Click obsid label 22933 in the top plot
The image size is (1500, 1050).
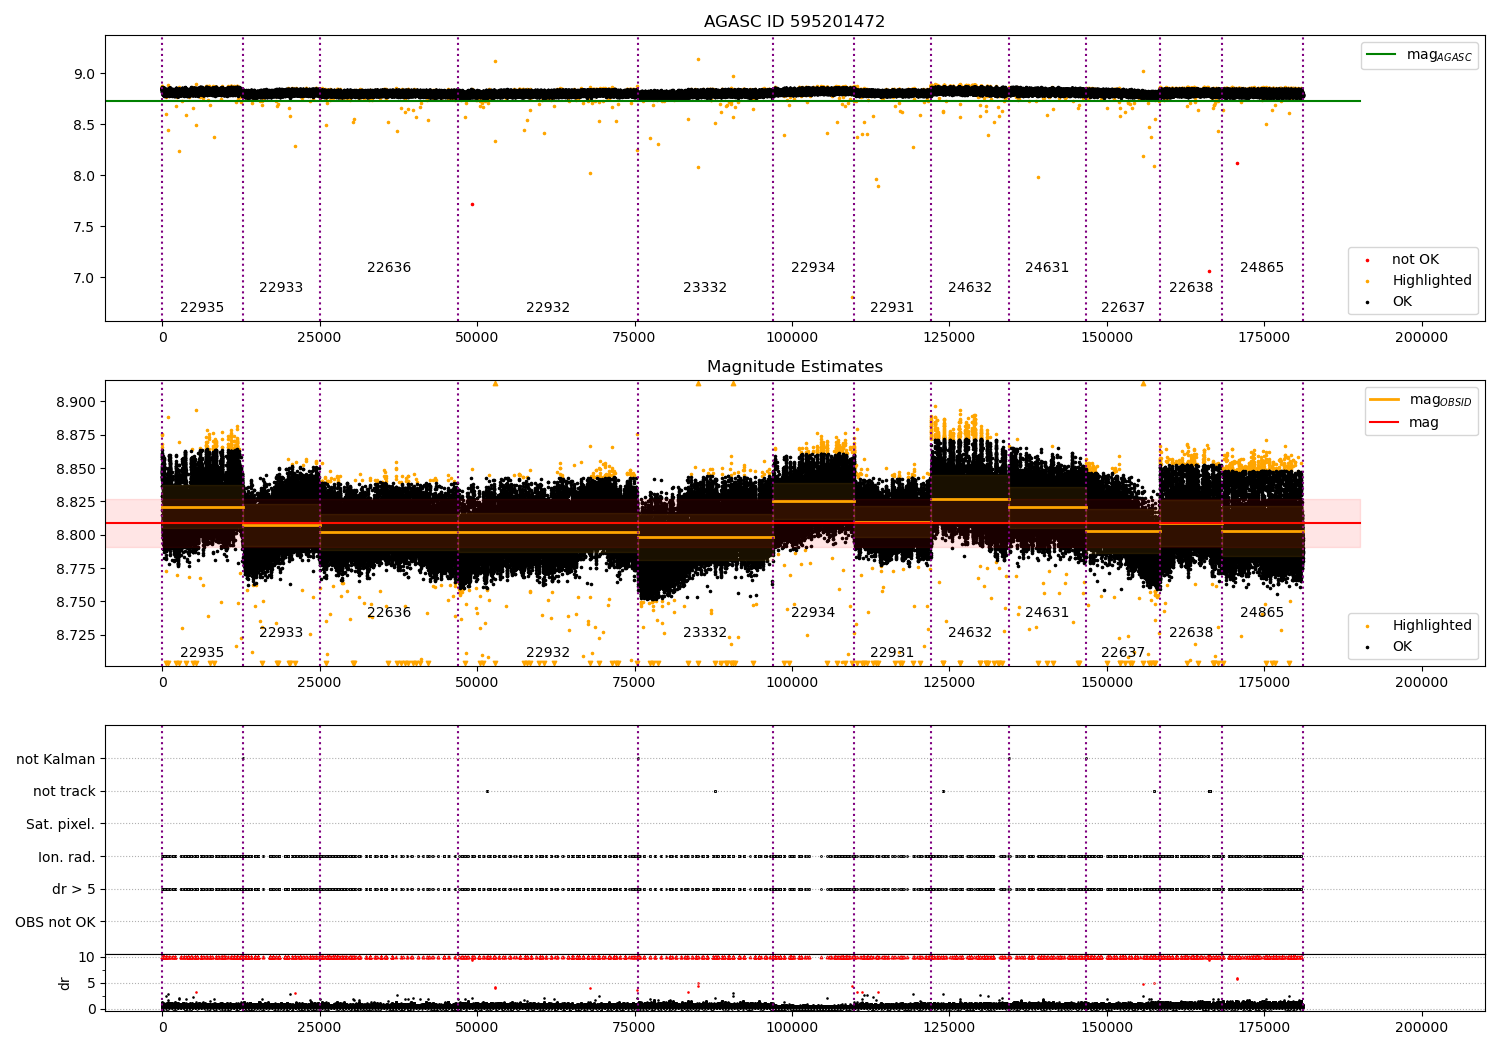click(x=281, y=288)
